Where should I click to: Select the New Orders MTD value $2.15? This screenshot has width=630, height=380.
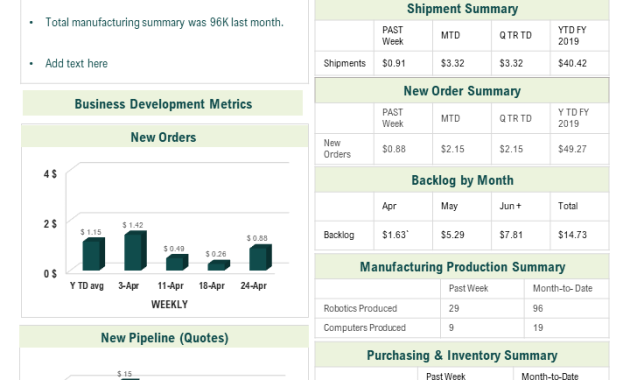(452, 149)
